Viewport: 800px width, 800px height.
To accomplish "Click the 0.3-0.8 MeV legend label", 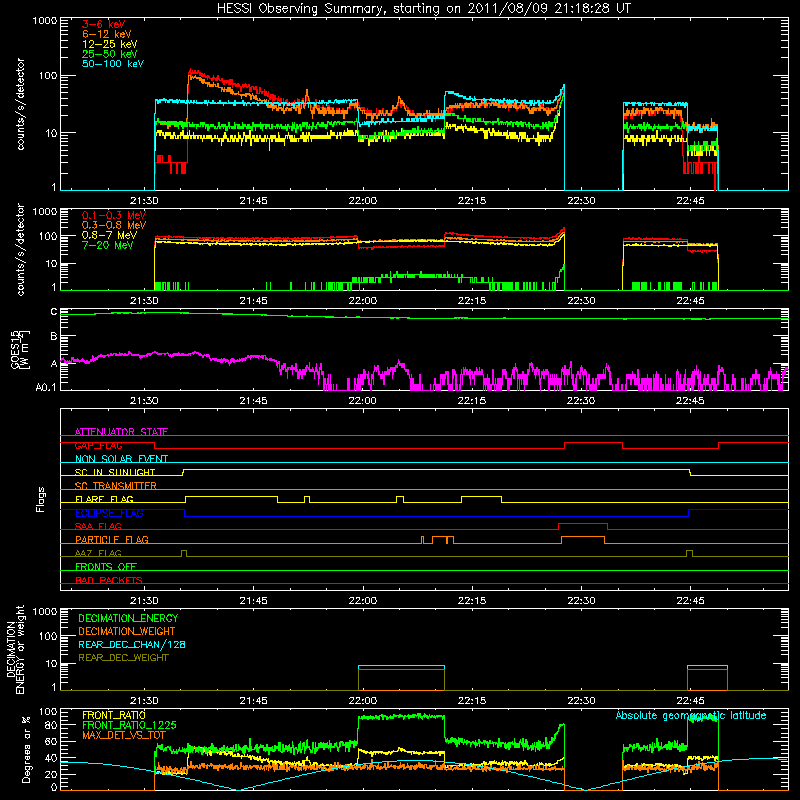I will click(x=114, y=225).
